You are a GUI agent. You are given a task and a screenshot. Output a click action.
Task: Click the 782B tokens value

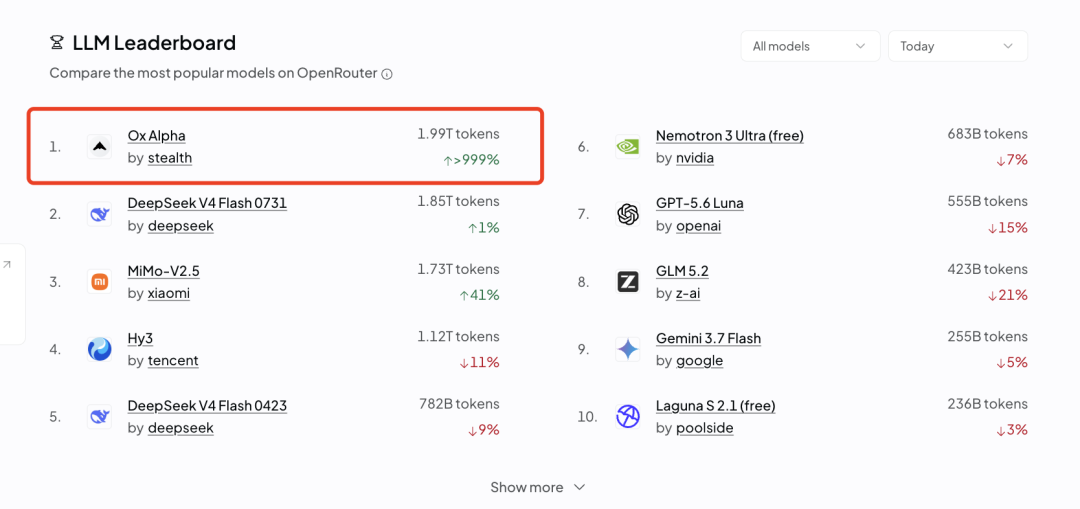pyautogui.click(x=459, y=404)
